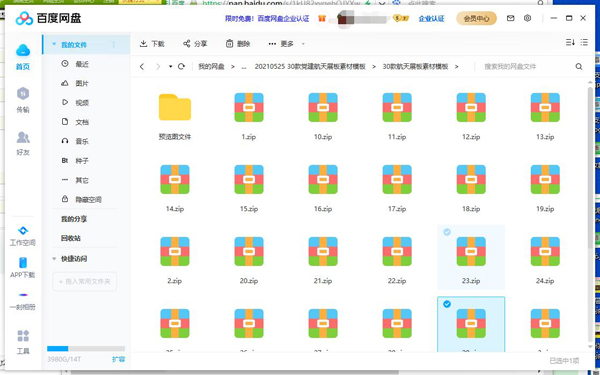Select the 13.zip archive icon
The image size is (600, 375).
(545, 107)
